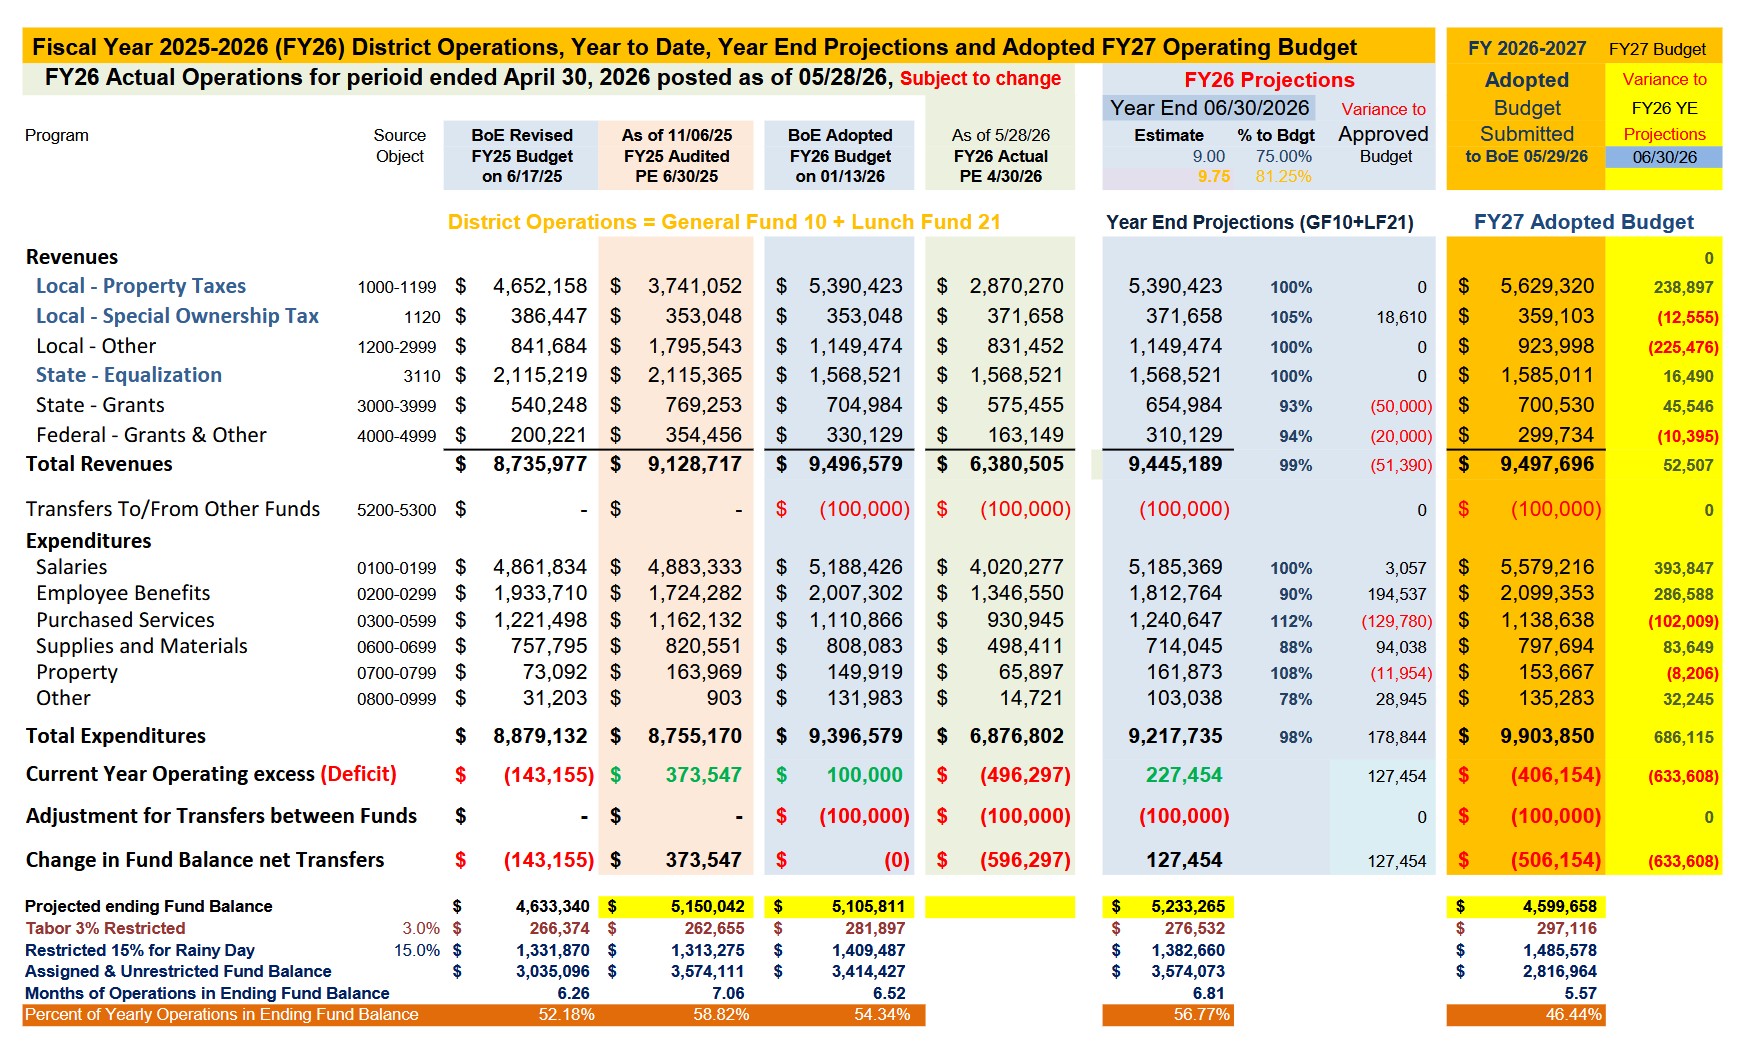Image resolution: width=1738 pixels, height=1054 pixels.
Task: Select the highlighted fund balance 5,150,042
Action: (x=708, y=906)
